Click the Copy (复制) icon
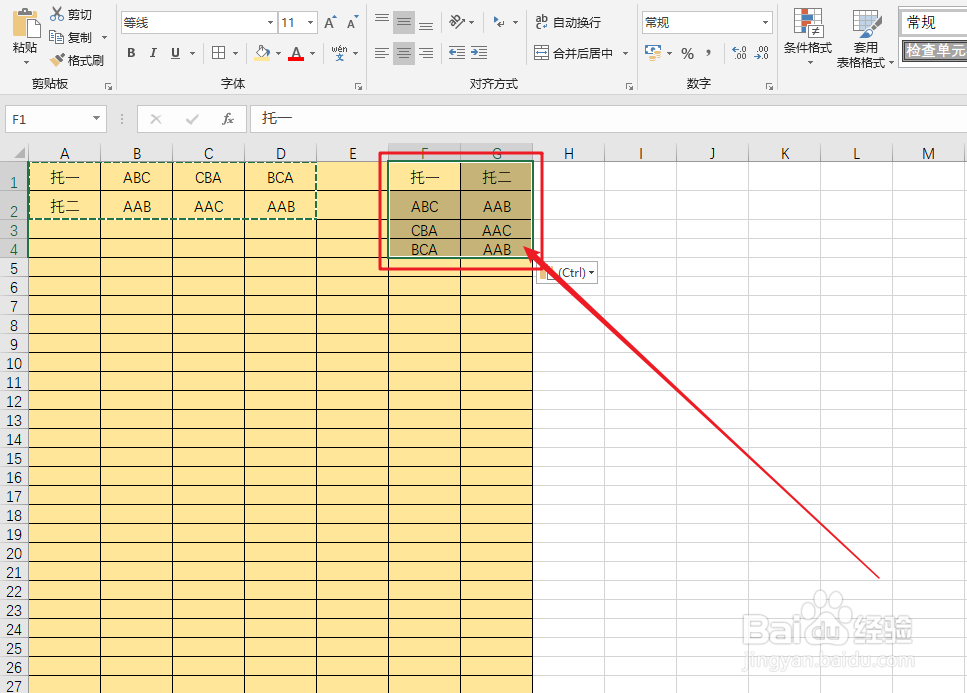This screenshot has height=693, width=967. [x=57, y=37]
